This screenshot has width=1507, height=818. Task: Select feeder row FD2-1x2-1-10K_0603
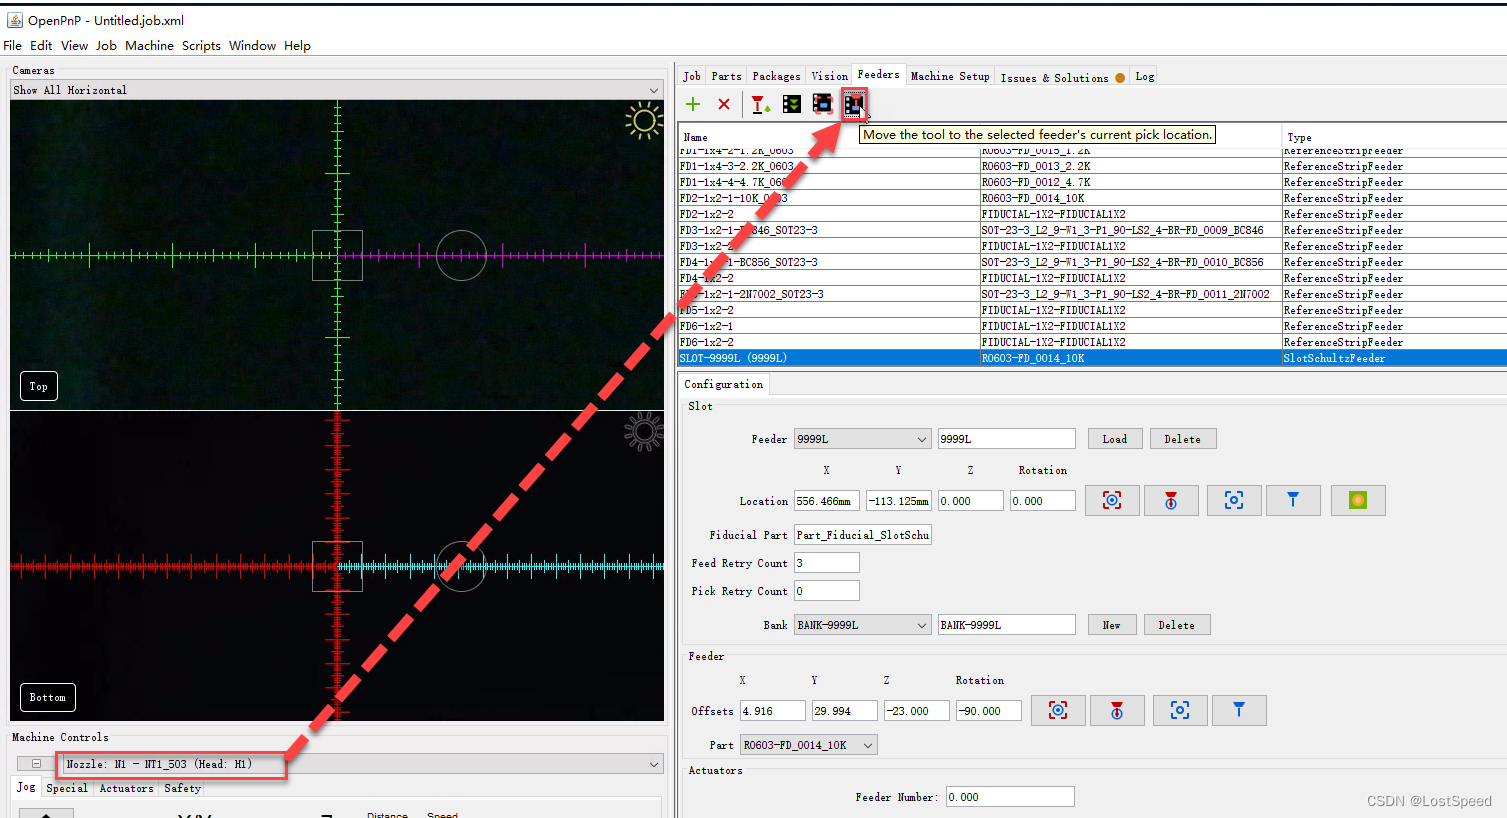click(1092, 198)
